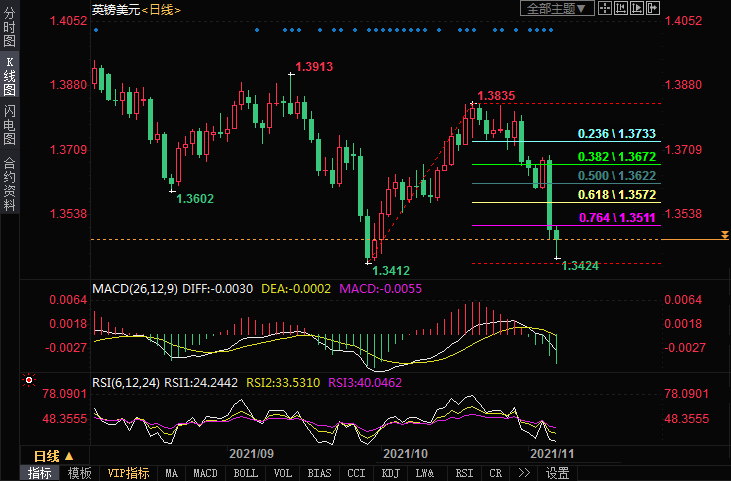Select the 指标 tab in bottom bar
The width and height of the screenshot is (731, 481).
[40, 473]
